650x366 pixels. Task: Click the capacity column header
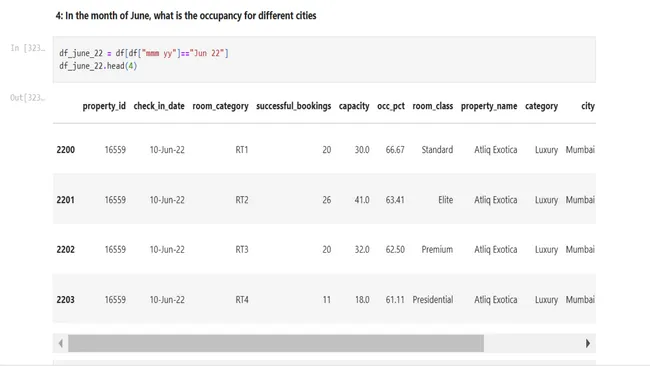click(x=354, y=106)
